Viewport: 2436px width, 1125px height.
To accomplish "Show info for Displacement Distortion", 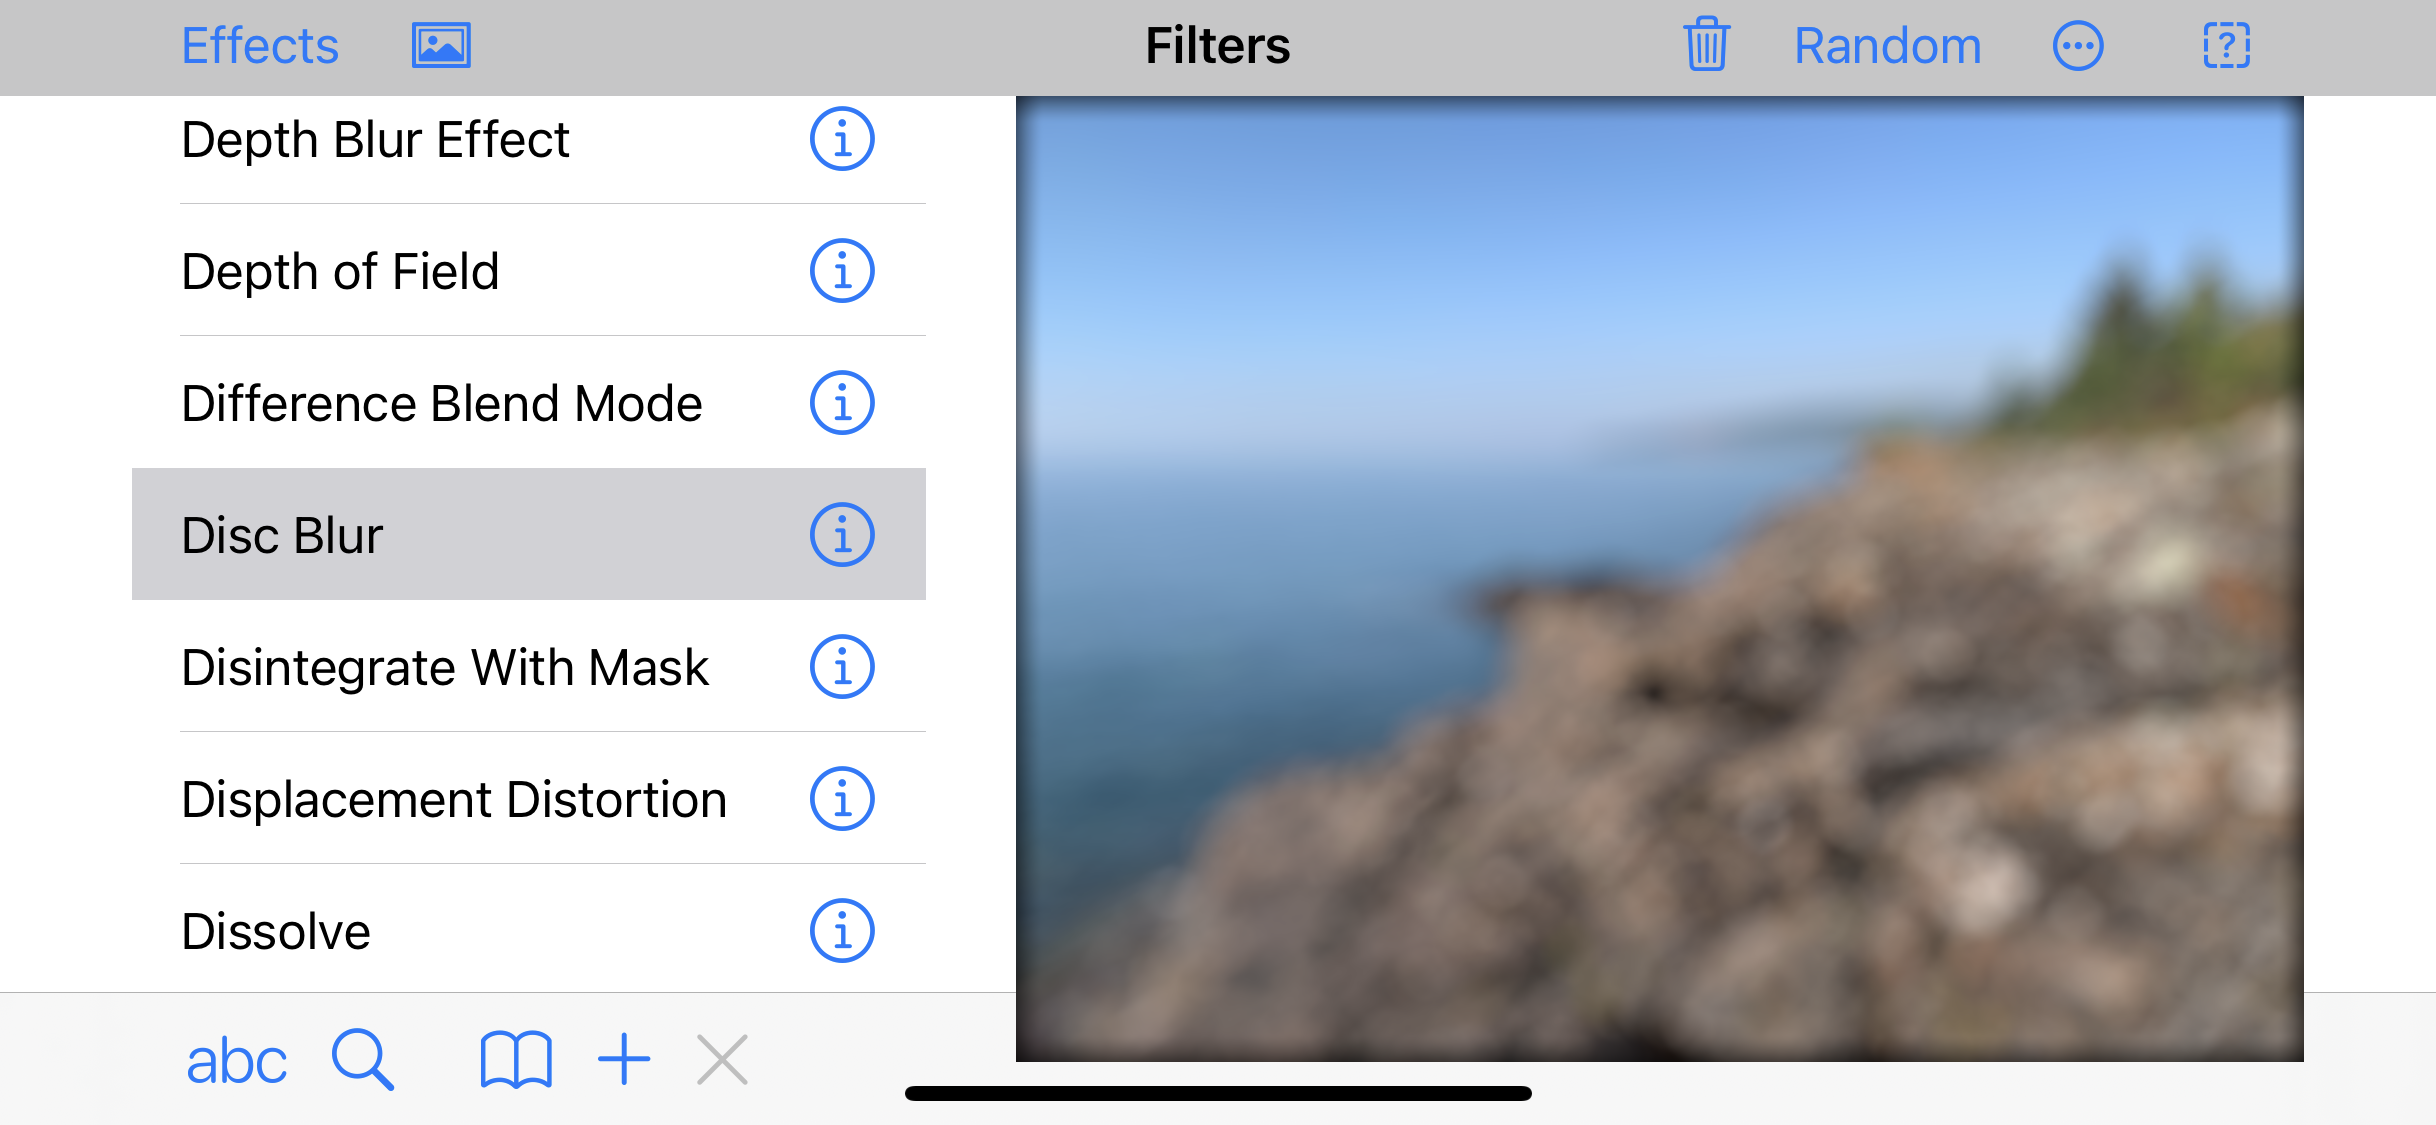I will [x=842, y=799].
